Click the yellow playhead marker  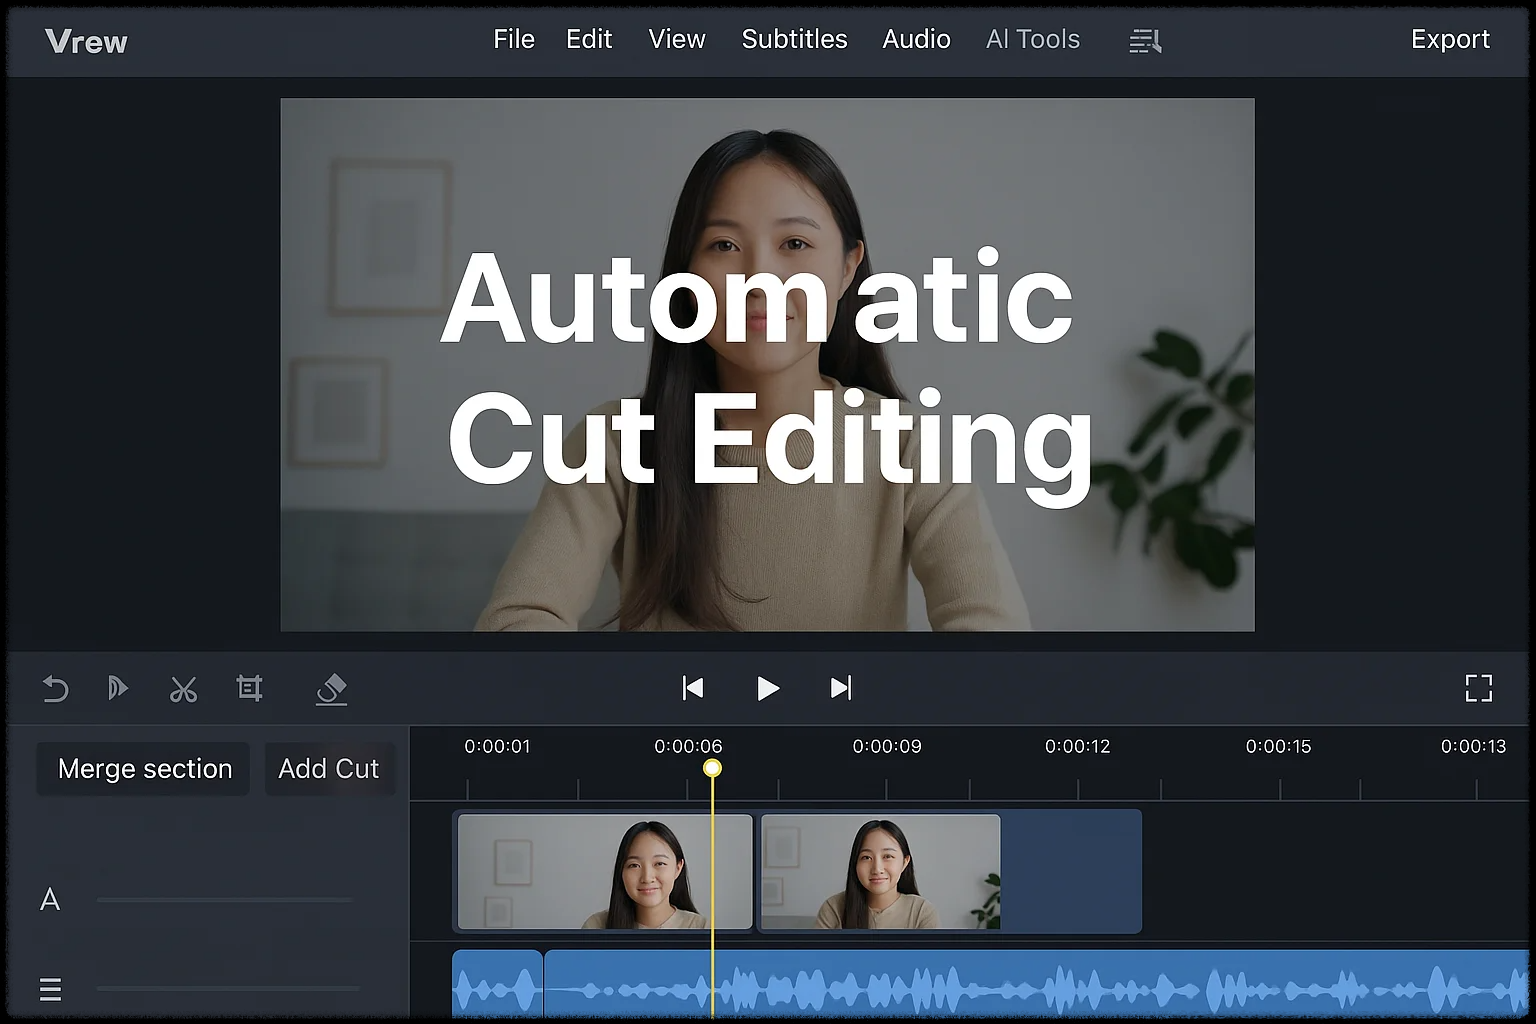pyautogui.click(x=712, y=768)
